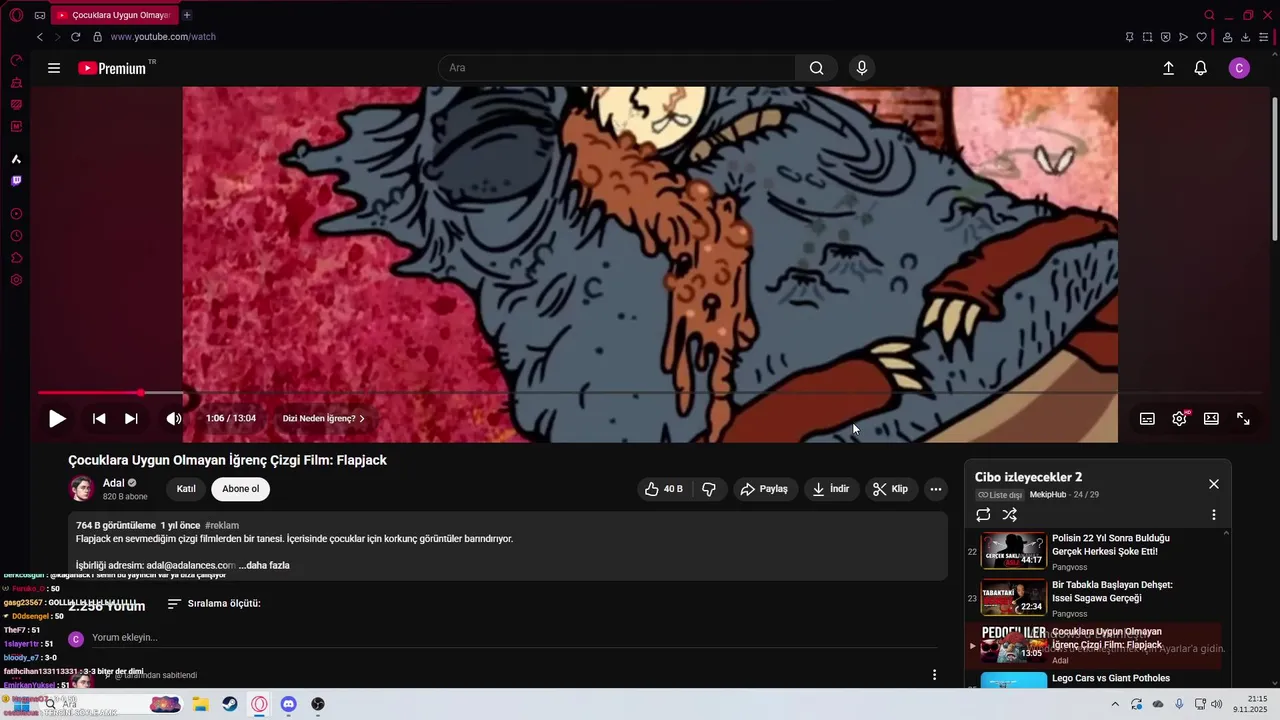
Task: Bookmark the page with heart icon
Action: point(1201,37)
